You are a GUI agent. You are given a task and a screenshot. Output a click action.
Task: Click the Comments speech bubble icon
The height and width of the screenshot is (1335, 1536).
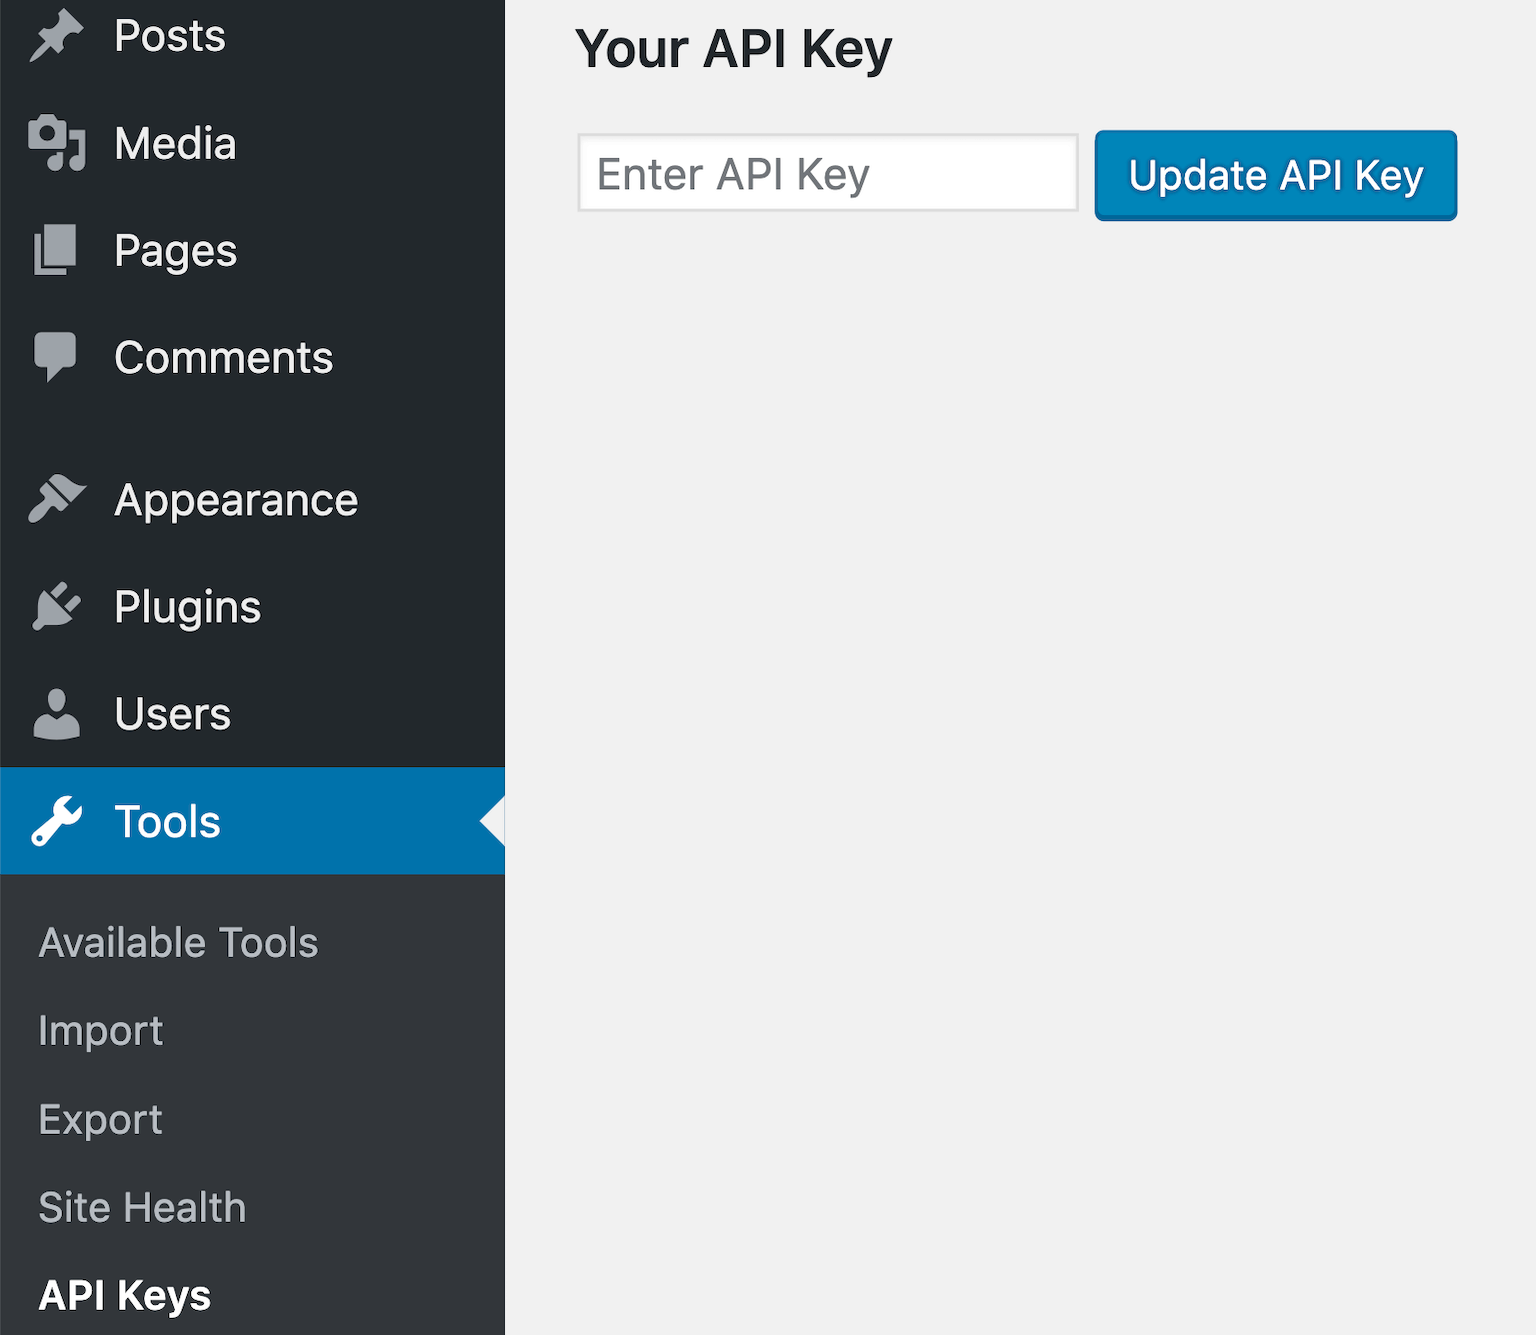pos(56,357)
